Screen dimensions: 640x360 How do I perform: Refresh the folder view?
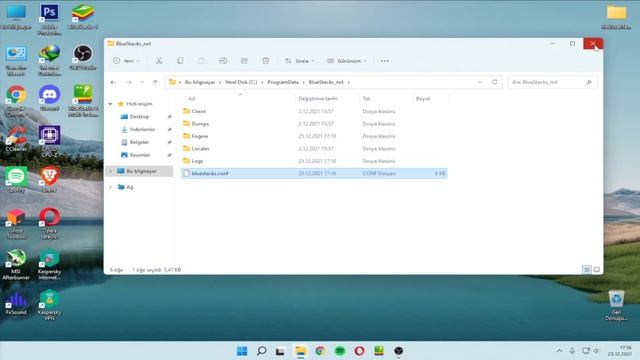494,82
